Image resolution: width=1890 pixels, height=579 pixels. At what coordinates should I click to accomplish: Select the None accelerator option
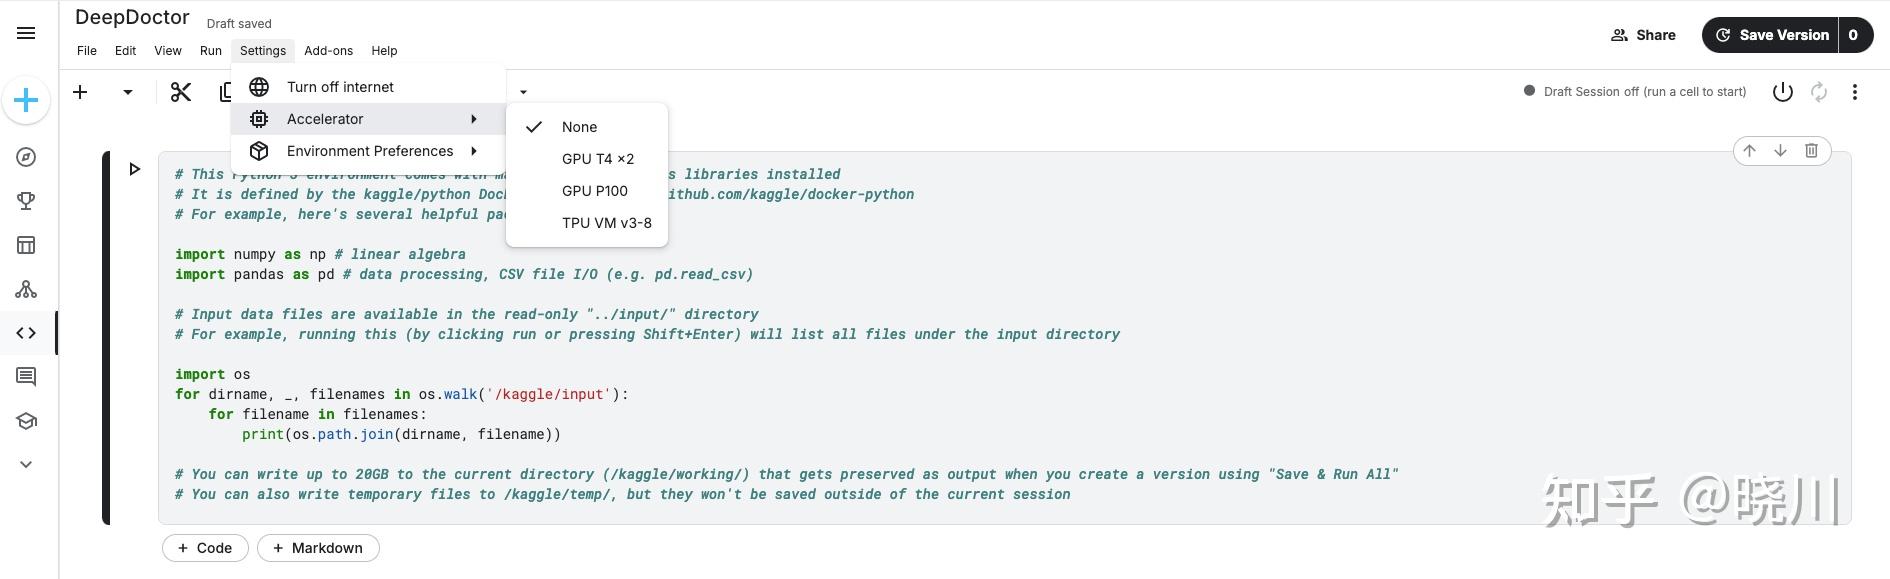pyautogui.click(x=579, y=127)
